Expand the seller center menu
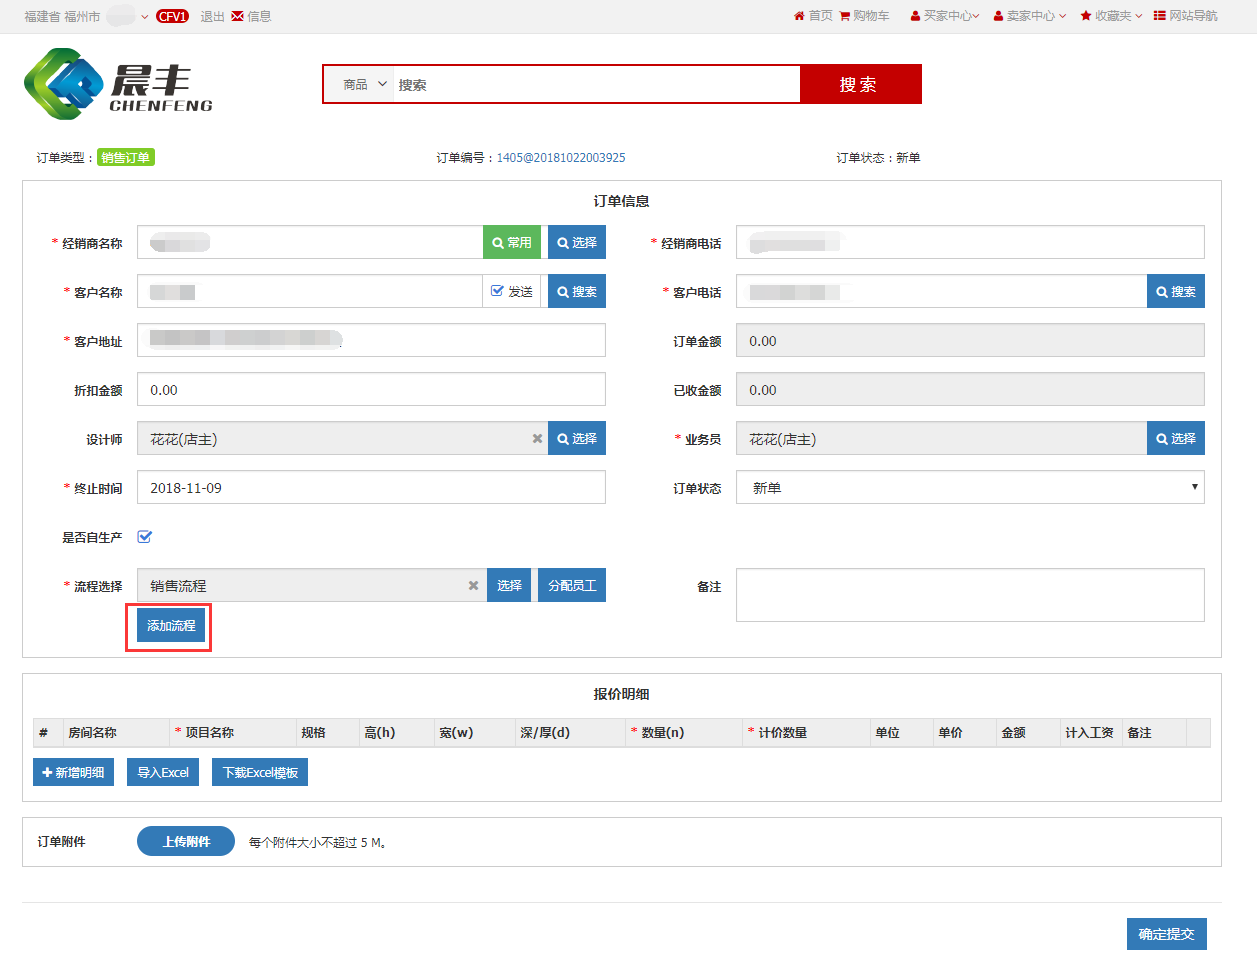The image size is (1257, 971). click(1029, 16)
